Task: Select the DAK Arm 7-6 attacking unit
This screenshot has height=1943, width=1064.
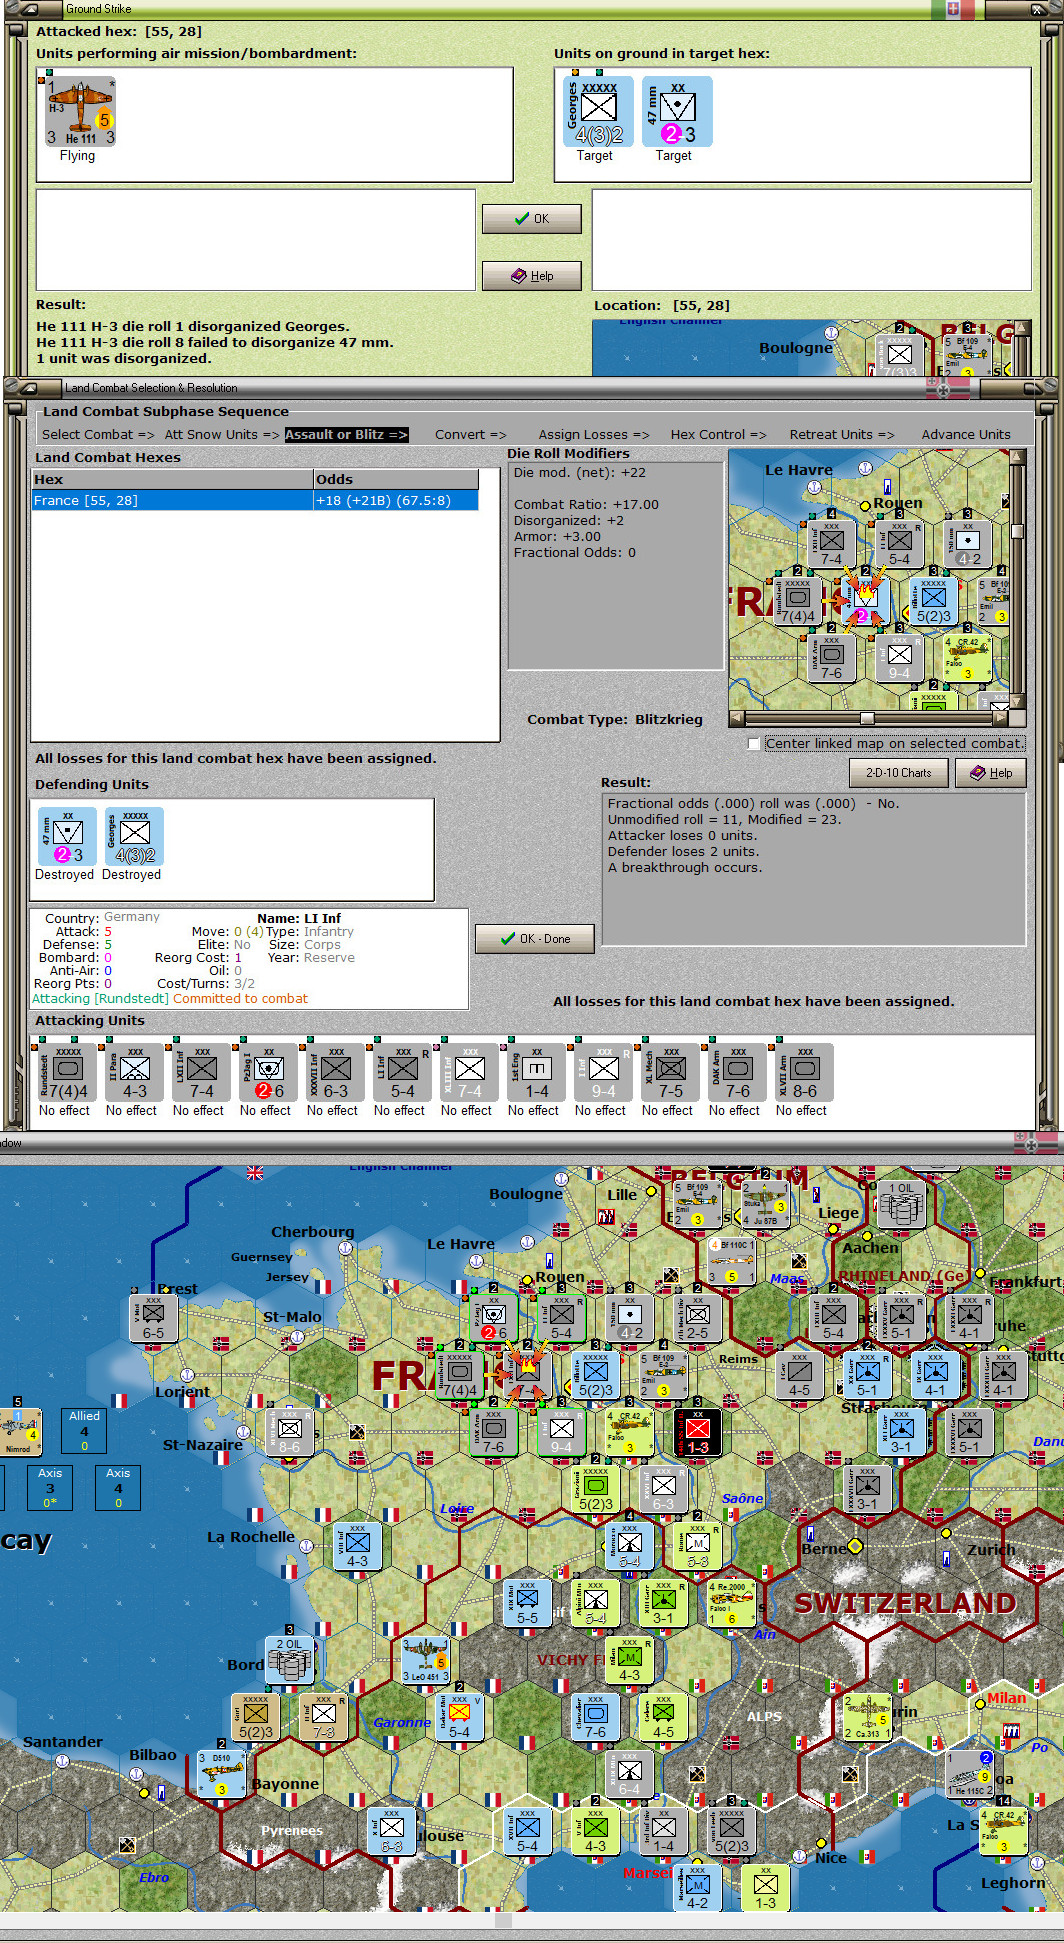Action: point(737,1072)
